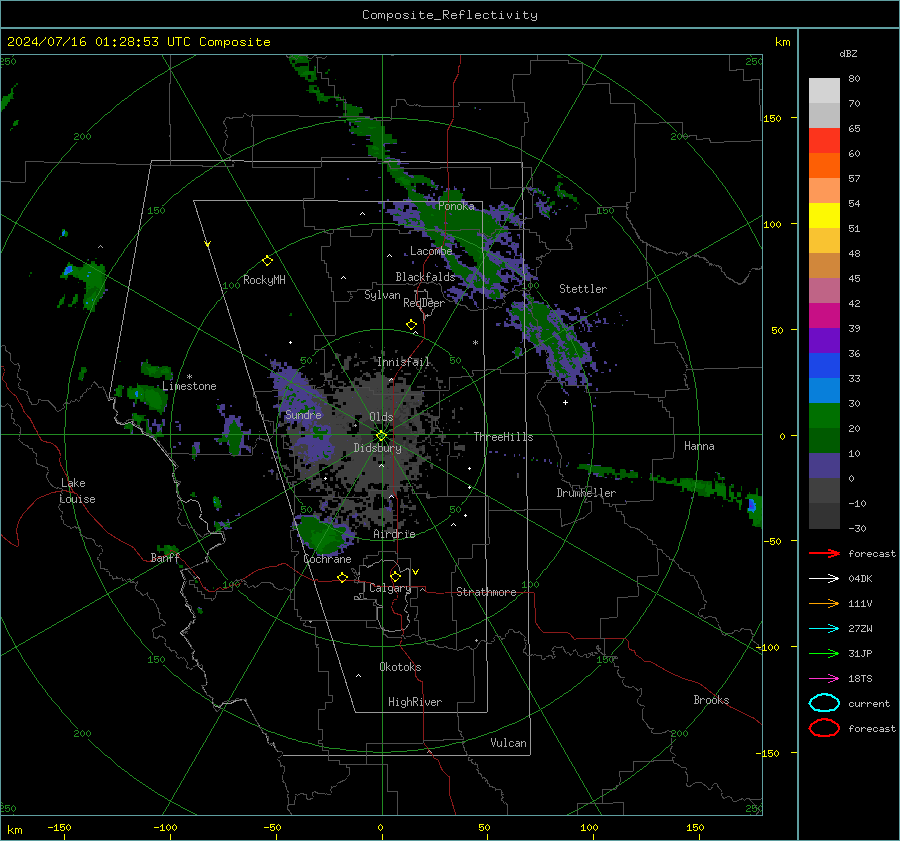The width and height of the screenshot is (900, 841).
Task: Click the Drumheller city label
Action: [586, 493]
